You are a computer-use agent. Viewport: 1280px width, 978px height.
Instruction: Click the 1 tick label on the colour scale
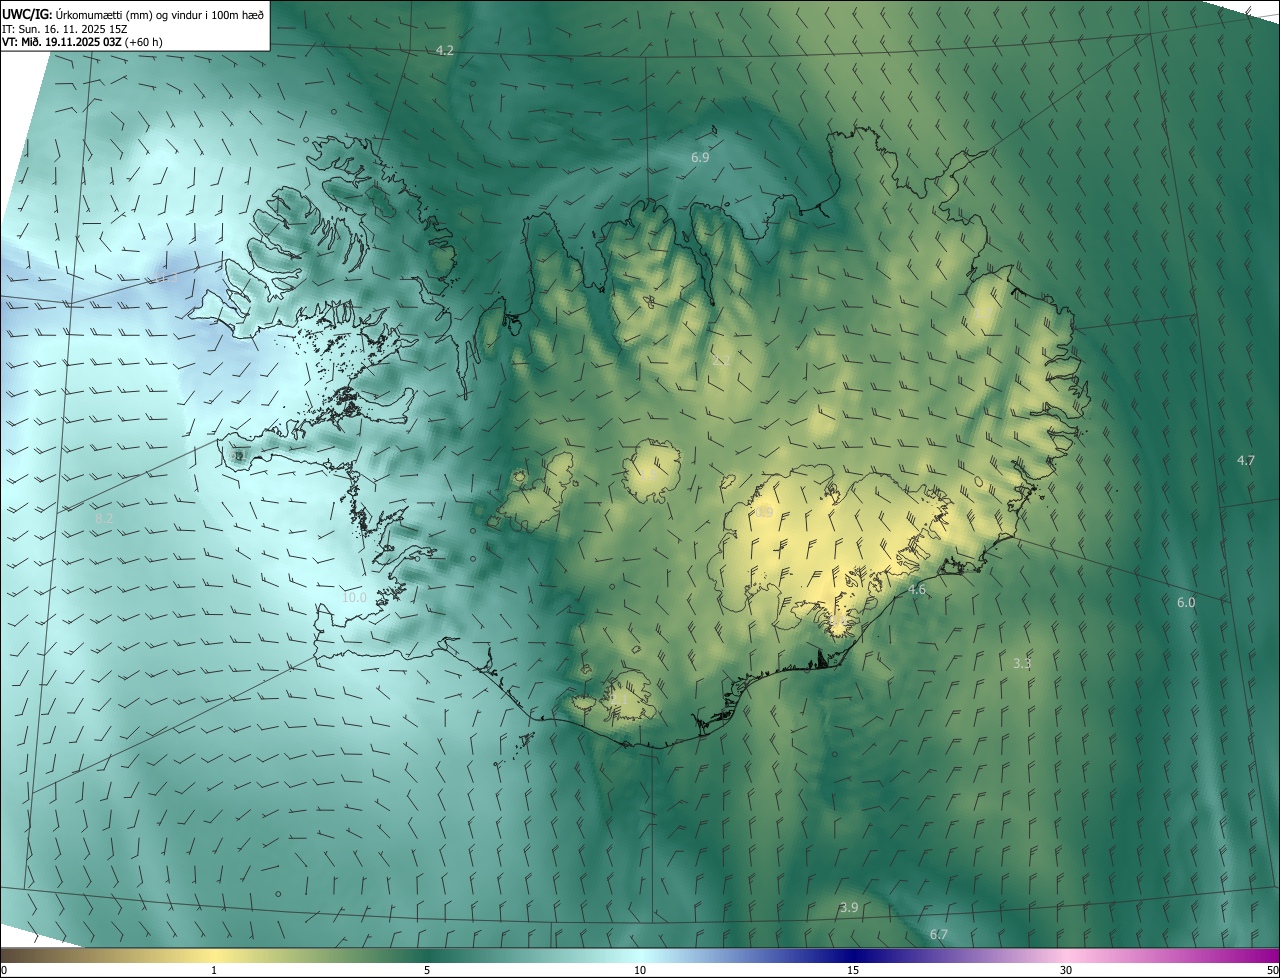click(x=214, y=970)
